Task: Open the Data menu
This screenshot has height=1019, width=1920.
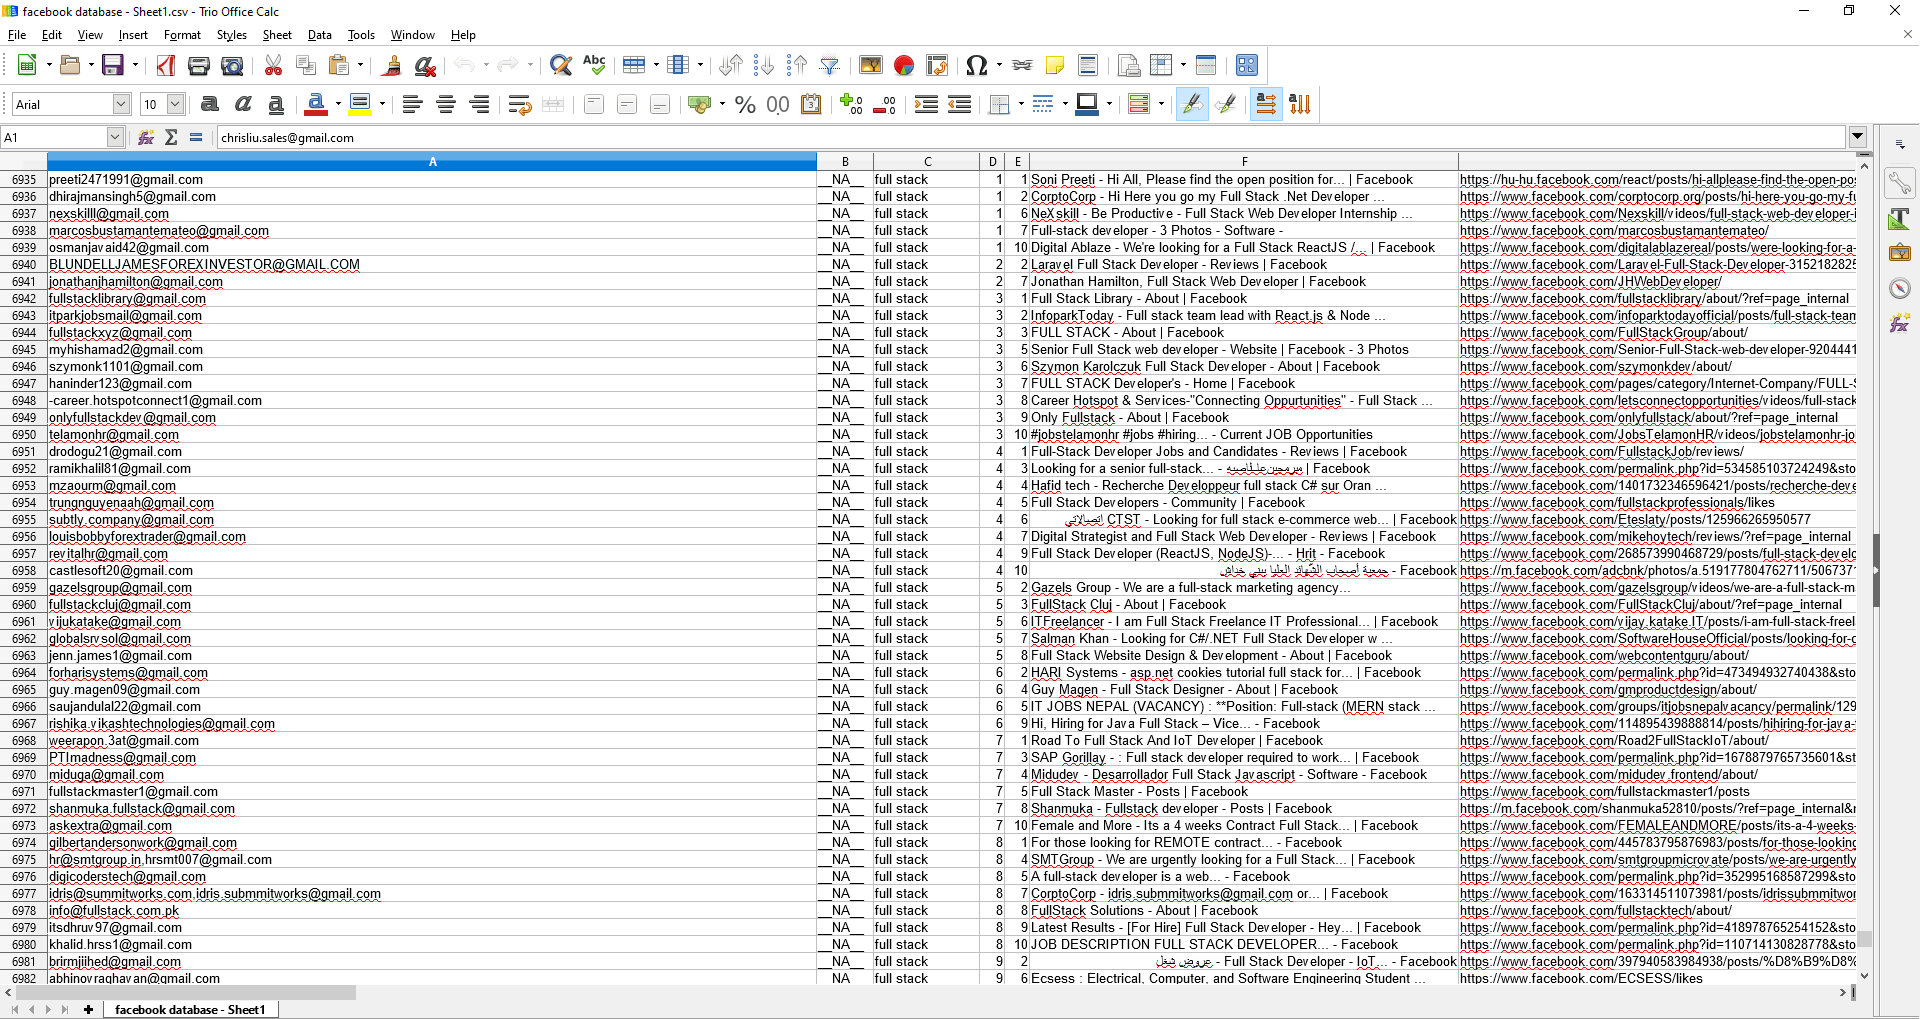Action: pyautogui.click(x=319, y=35)
